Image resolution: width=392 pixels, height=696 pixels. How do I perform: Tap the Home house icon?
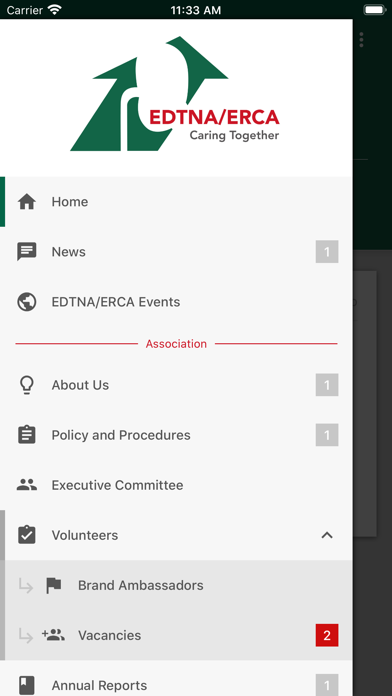coord(27,202)
